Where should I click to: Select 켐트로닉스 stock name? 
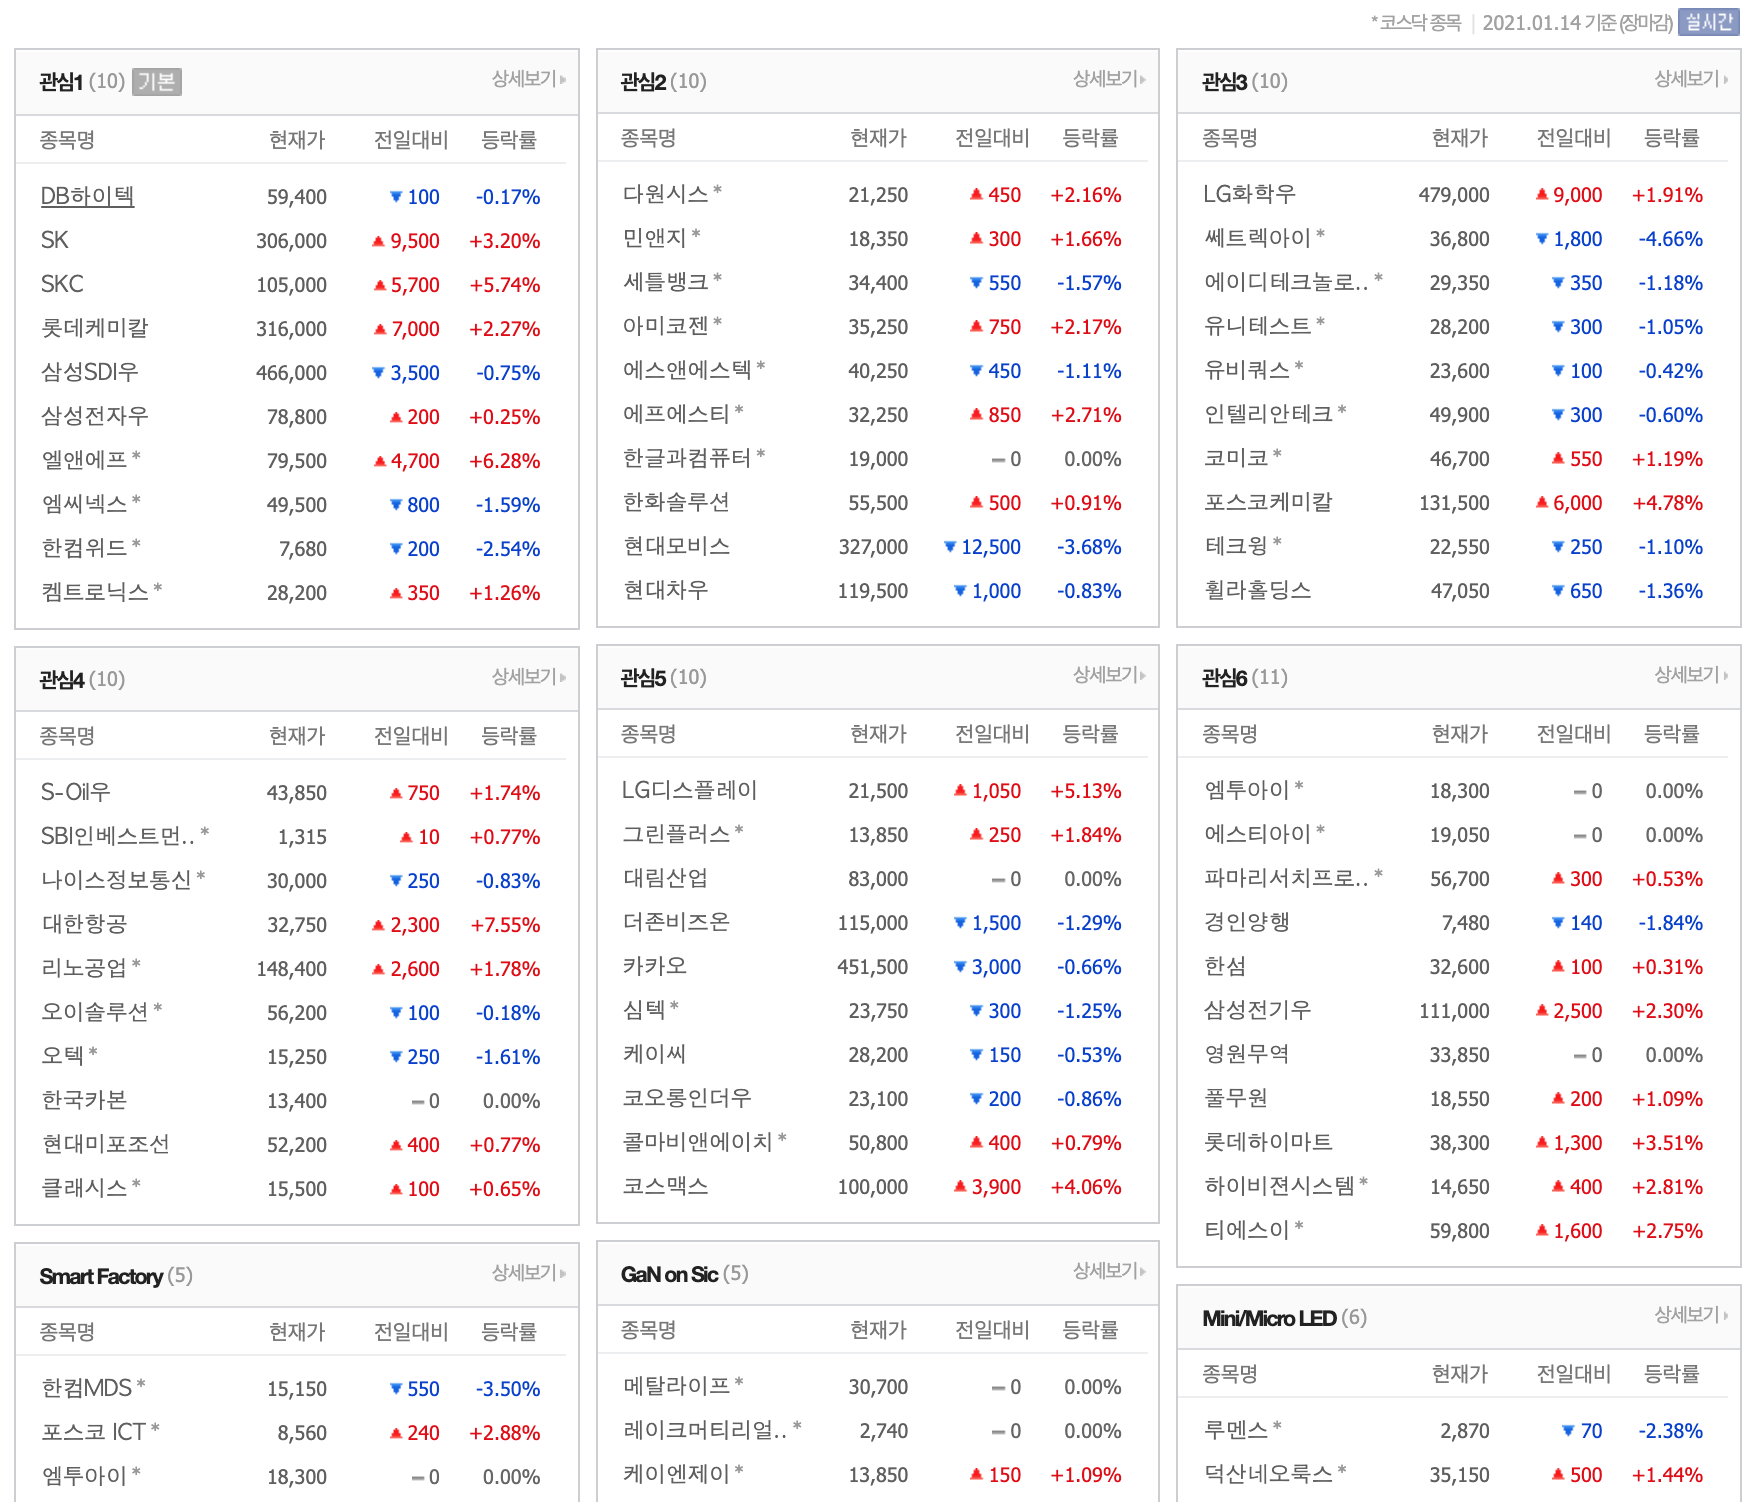(x=95, y=592)
